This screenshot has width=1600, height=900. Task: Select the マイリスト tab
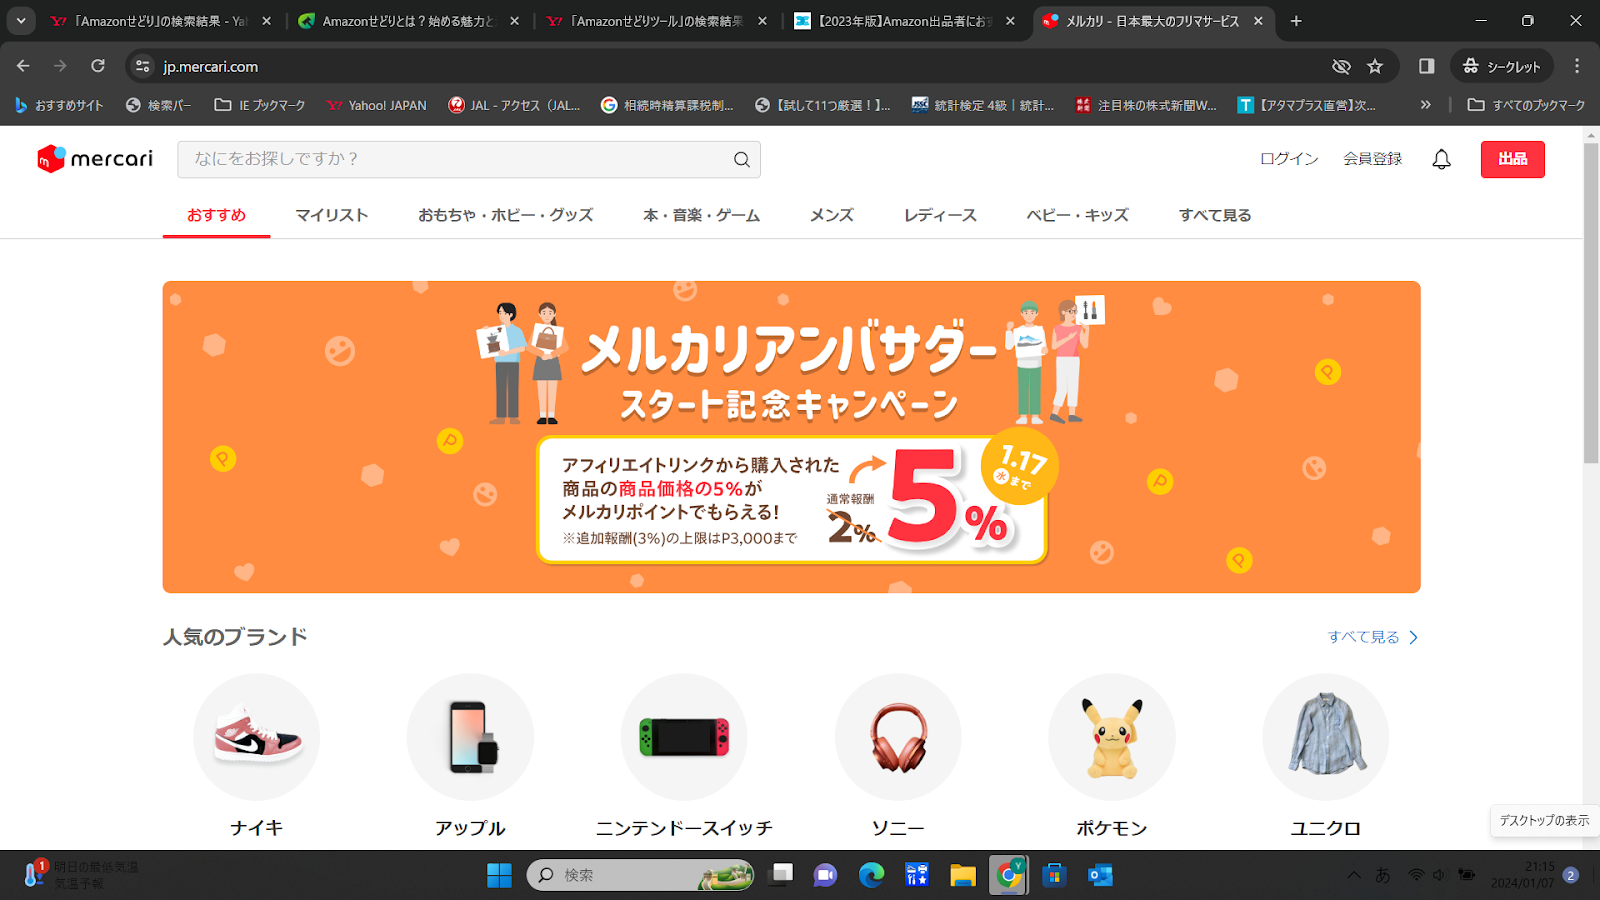click(x=332, y=215)
